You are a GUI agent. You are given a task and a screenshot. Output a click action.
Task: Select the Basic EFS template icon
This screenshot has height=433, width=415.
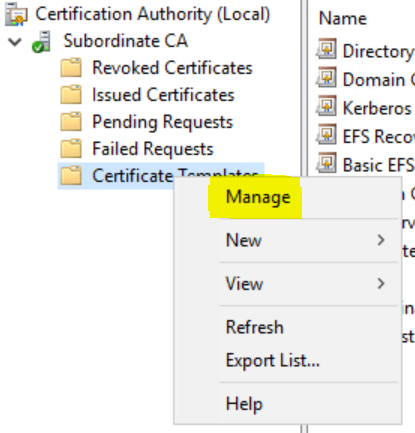pos(326,163)
